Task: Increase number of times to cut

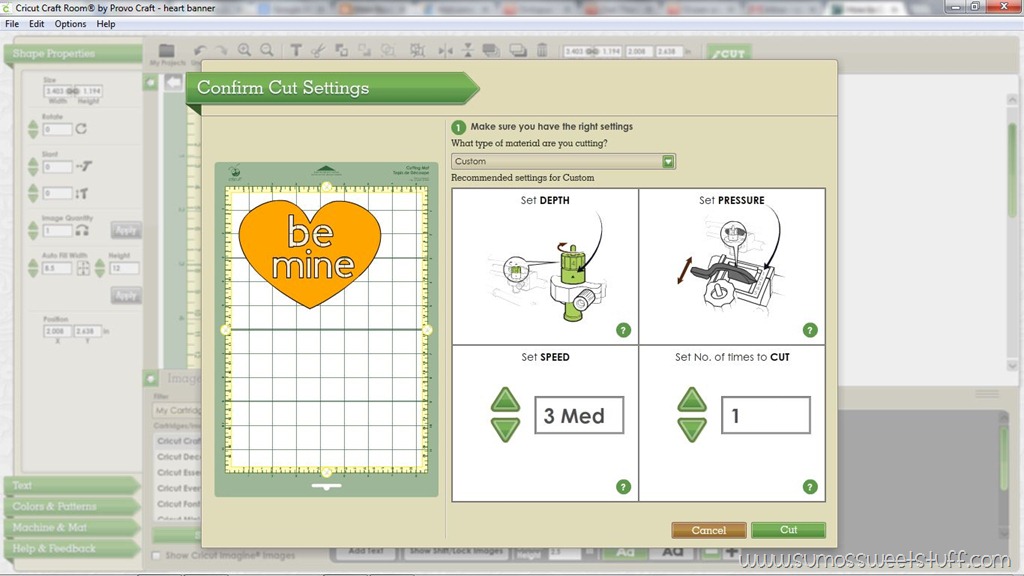Action: (x=692, y=400)
